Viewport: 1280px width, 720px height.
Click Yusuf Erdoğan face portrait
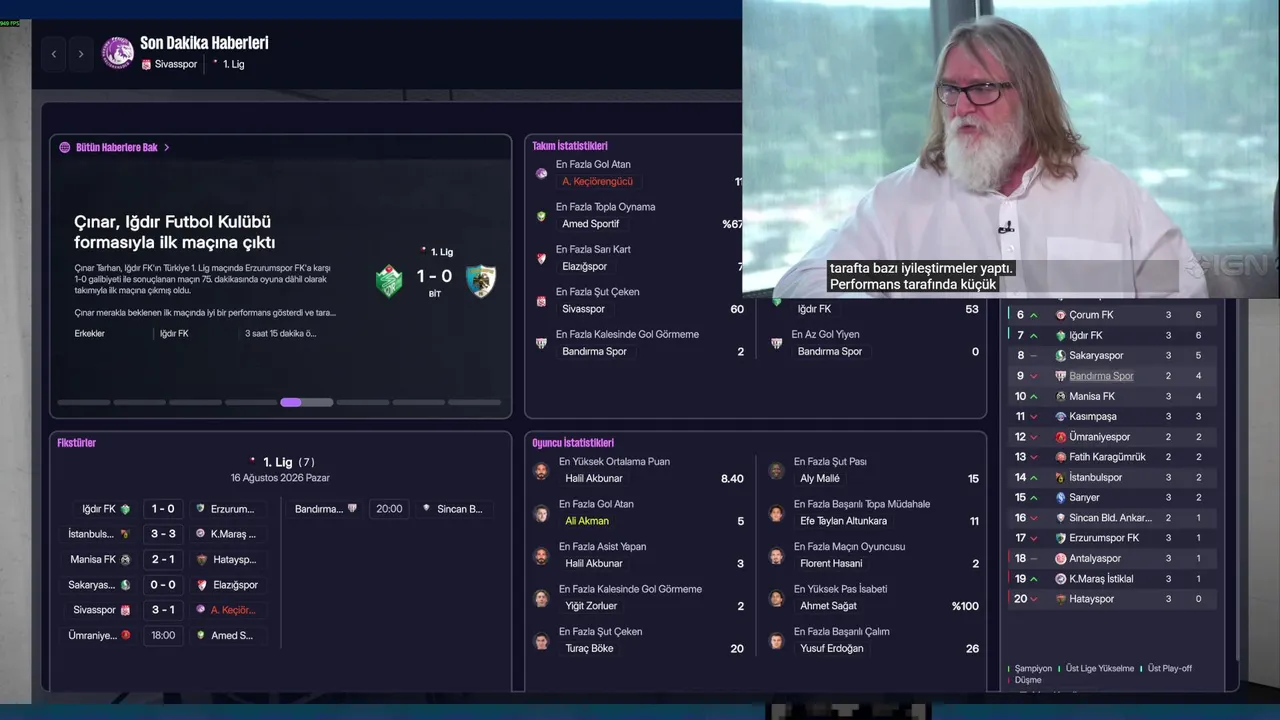click(776, 641)
